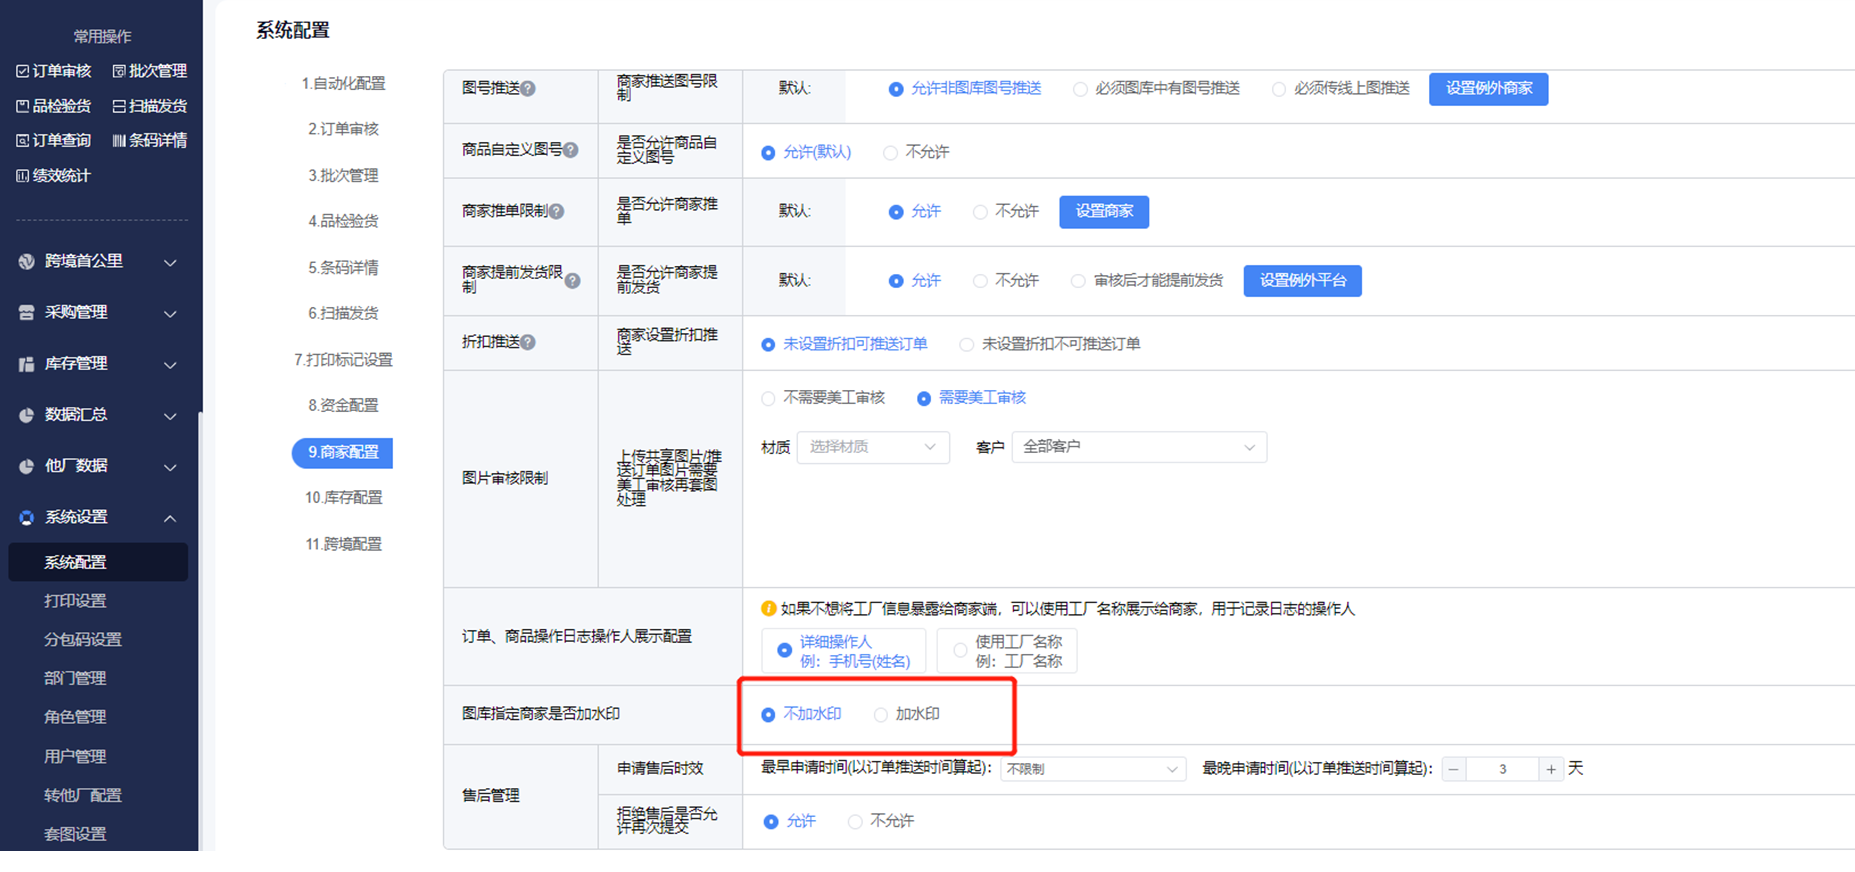1855x872 pixels.
Task: Click the 设置例外平台 button
Action: [1302, 281]
